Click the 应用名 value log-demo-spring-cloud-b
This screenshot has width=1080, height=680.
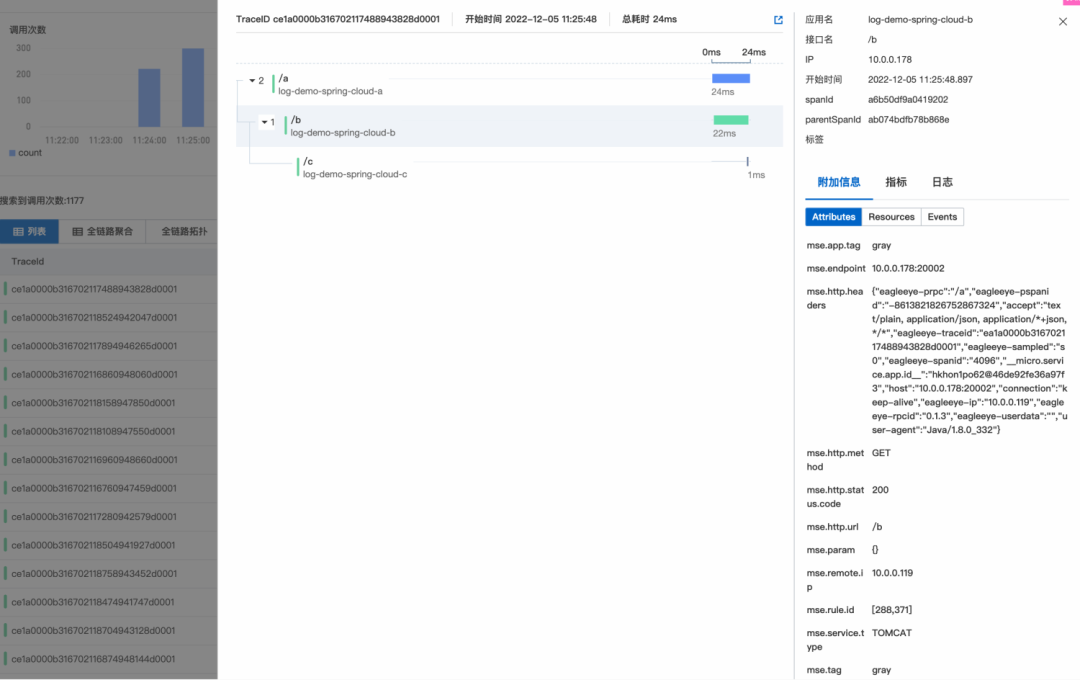920,20
